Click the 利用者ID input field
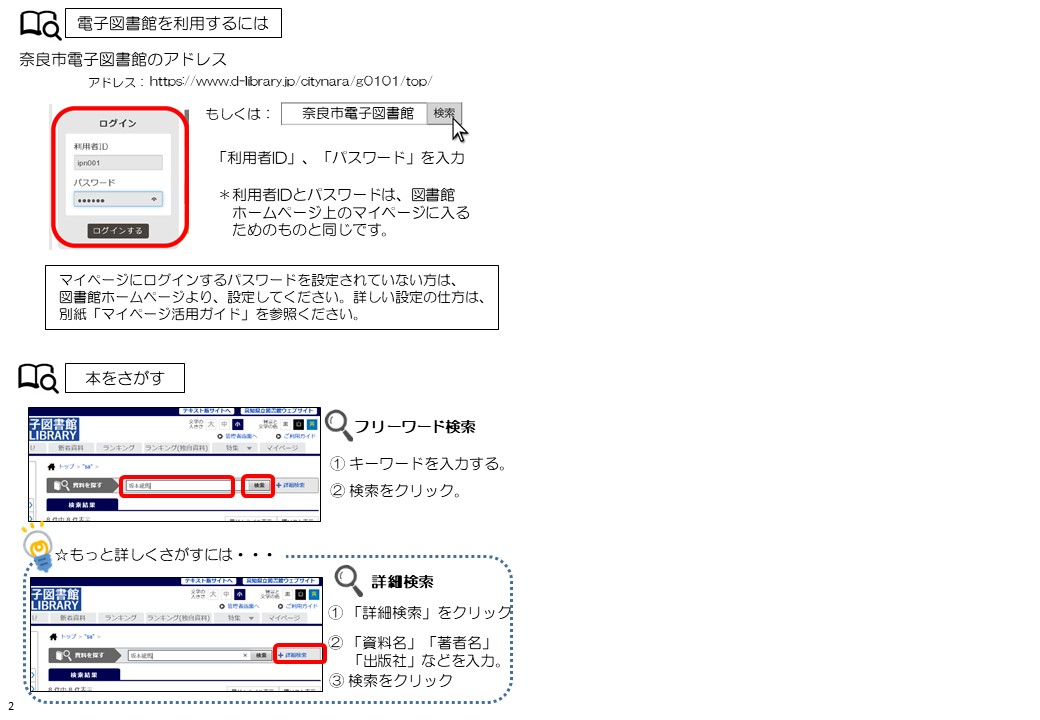This screenshot has height=720, width=1040. point(118,162)
